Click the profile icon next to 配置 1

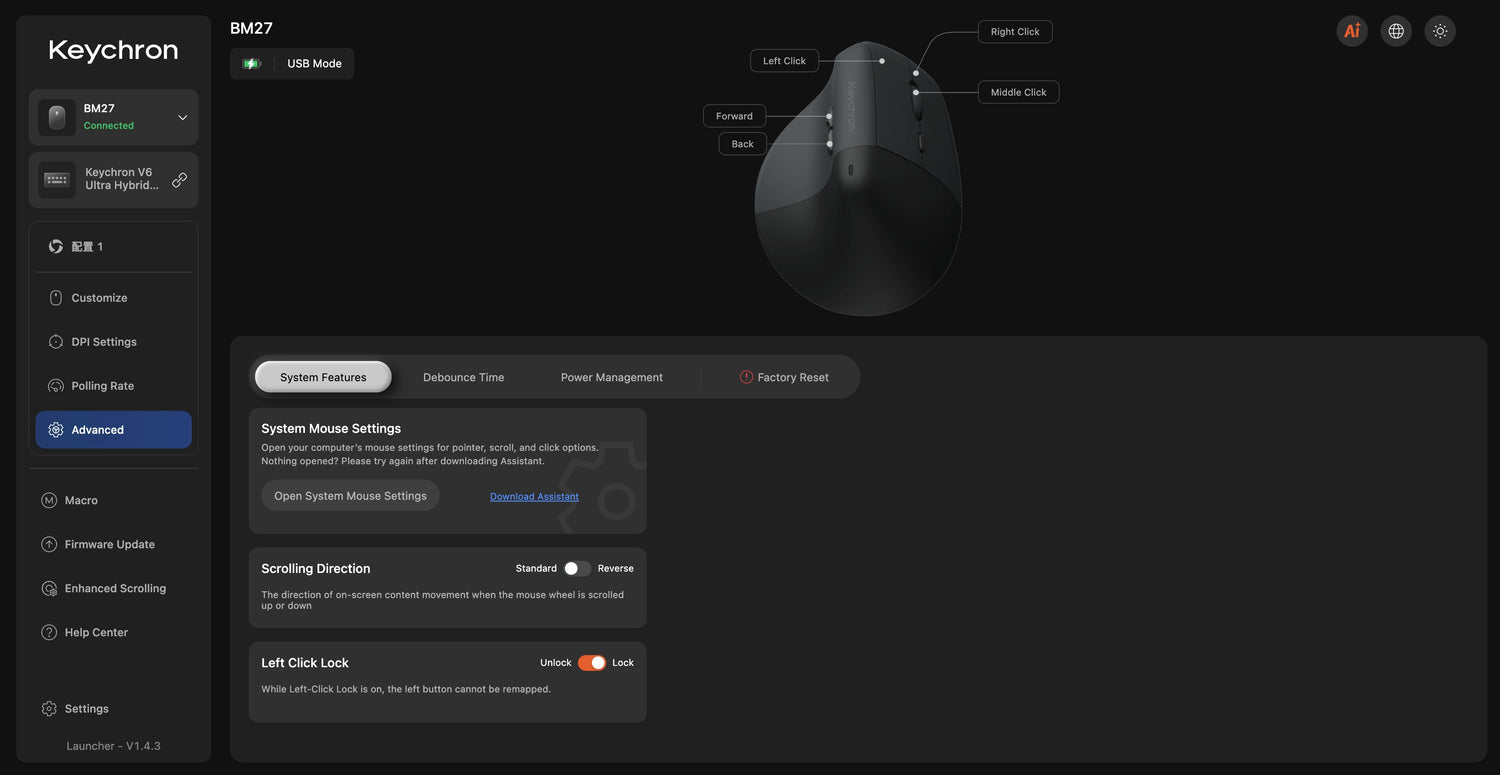pos(56,246)
